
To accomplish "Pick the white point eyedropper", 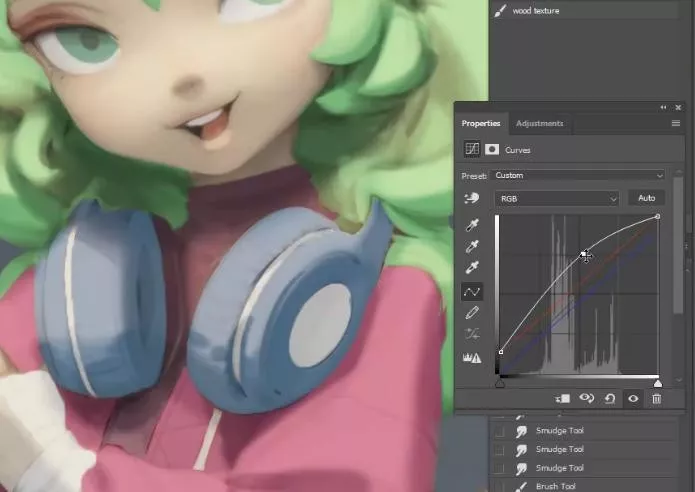I will pos(471,269).
